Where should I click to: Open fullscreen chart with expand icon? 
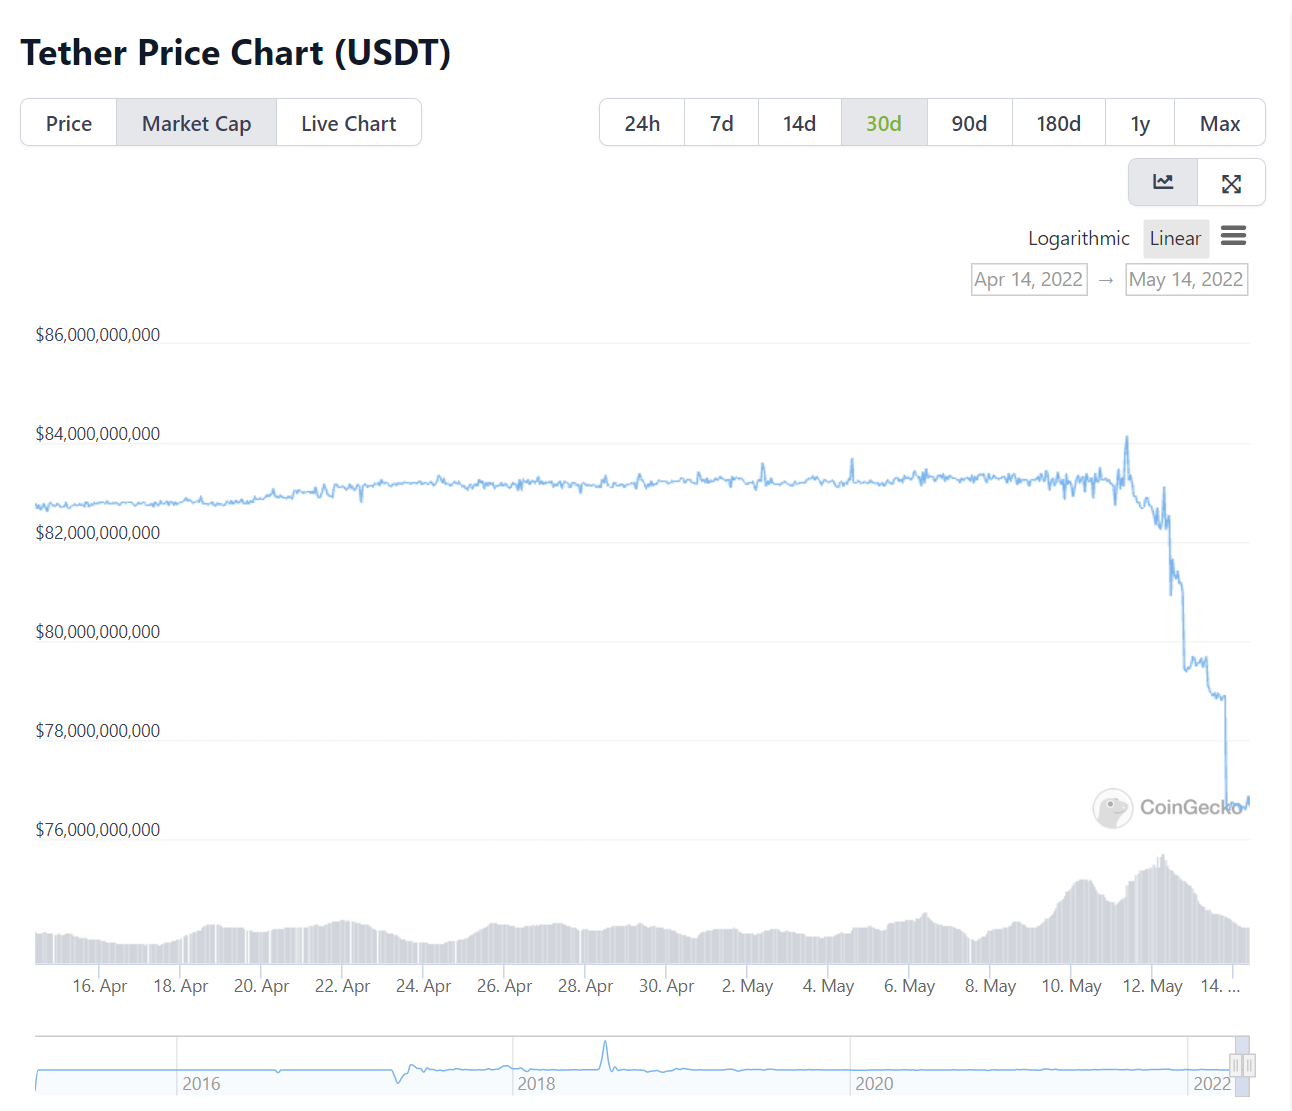(x=1231, y=183)
